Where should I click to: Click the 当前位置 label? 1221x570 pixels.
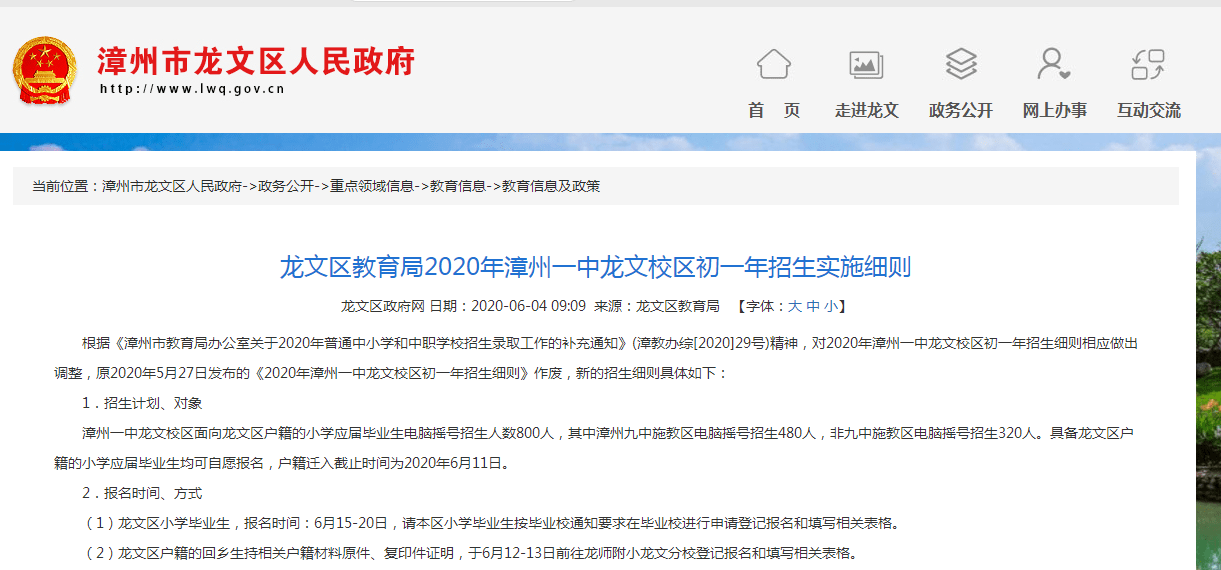coord(60,186)
